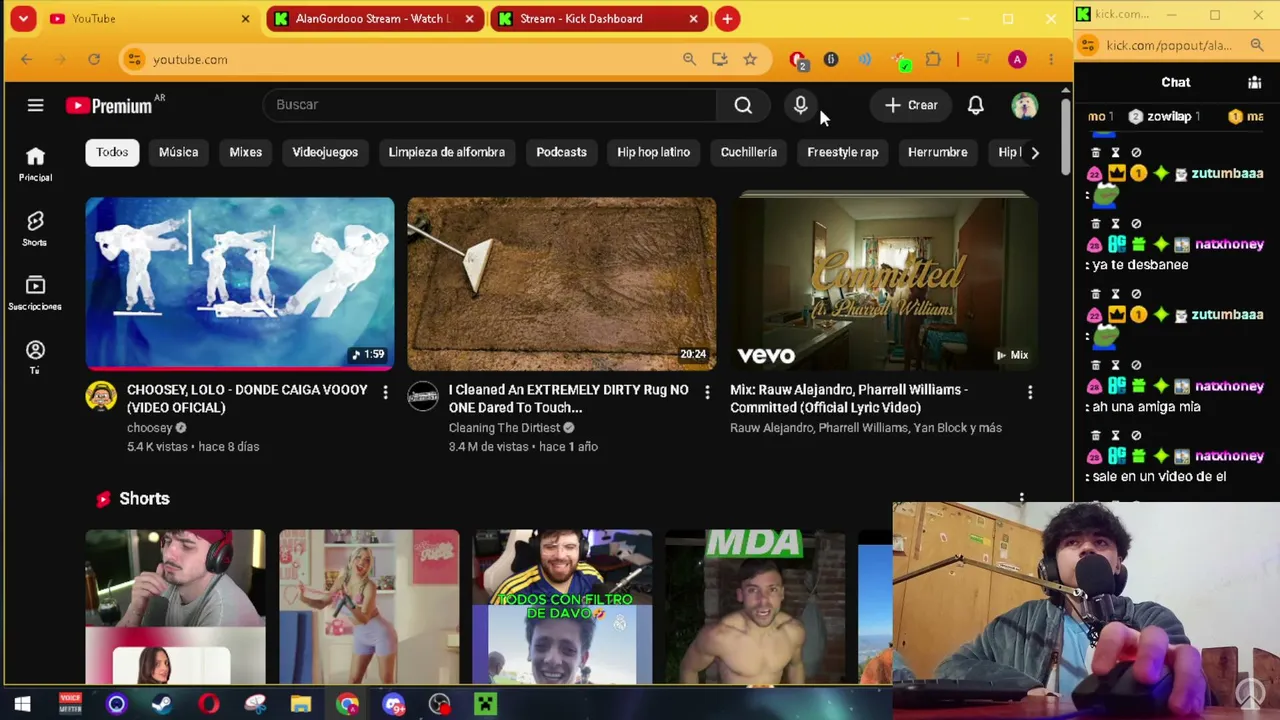Open YouTube notifications bell
The image size is (1280, 720).
tap(975, 105)
